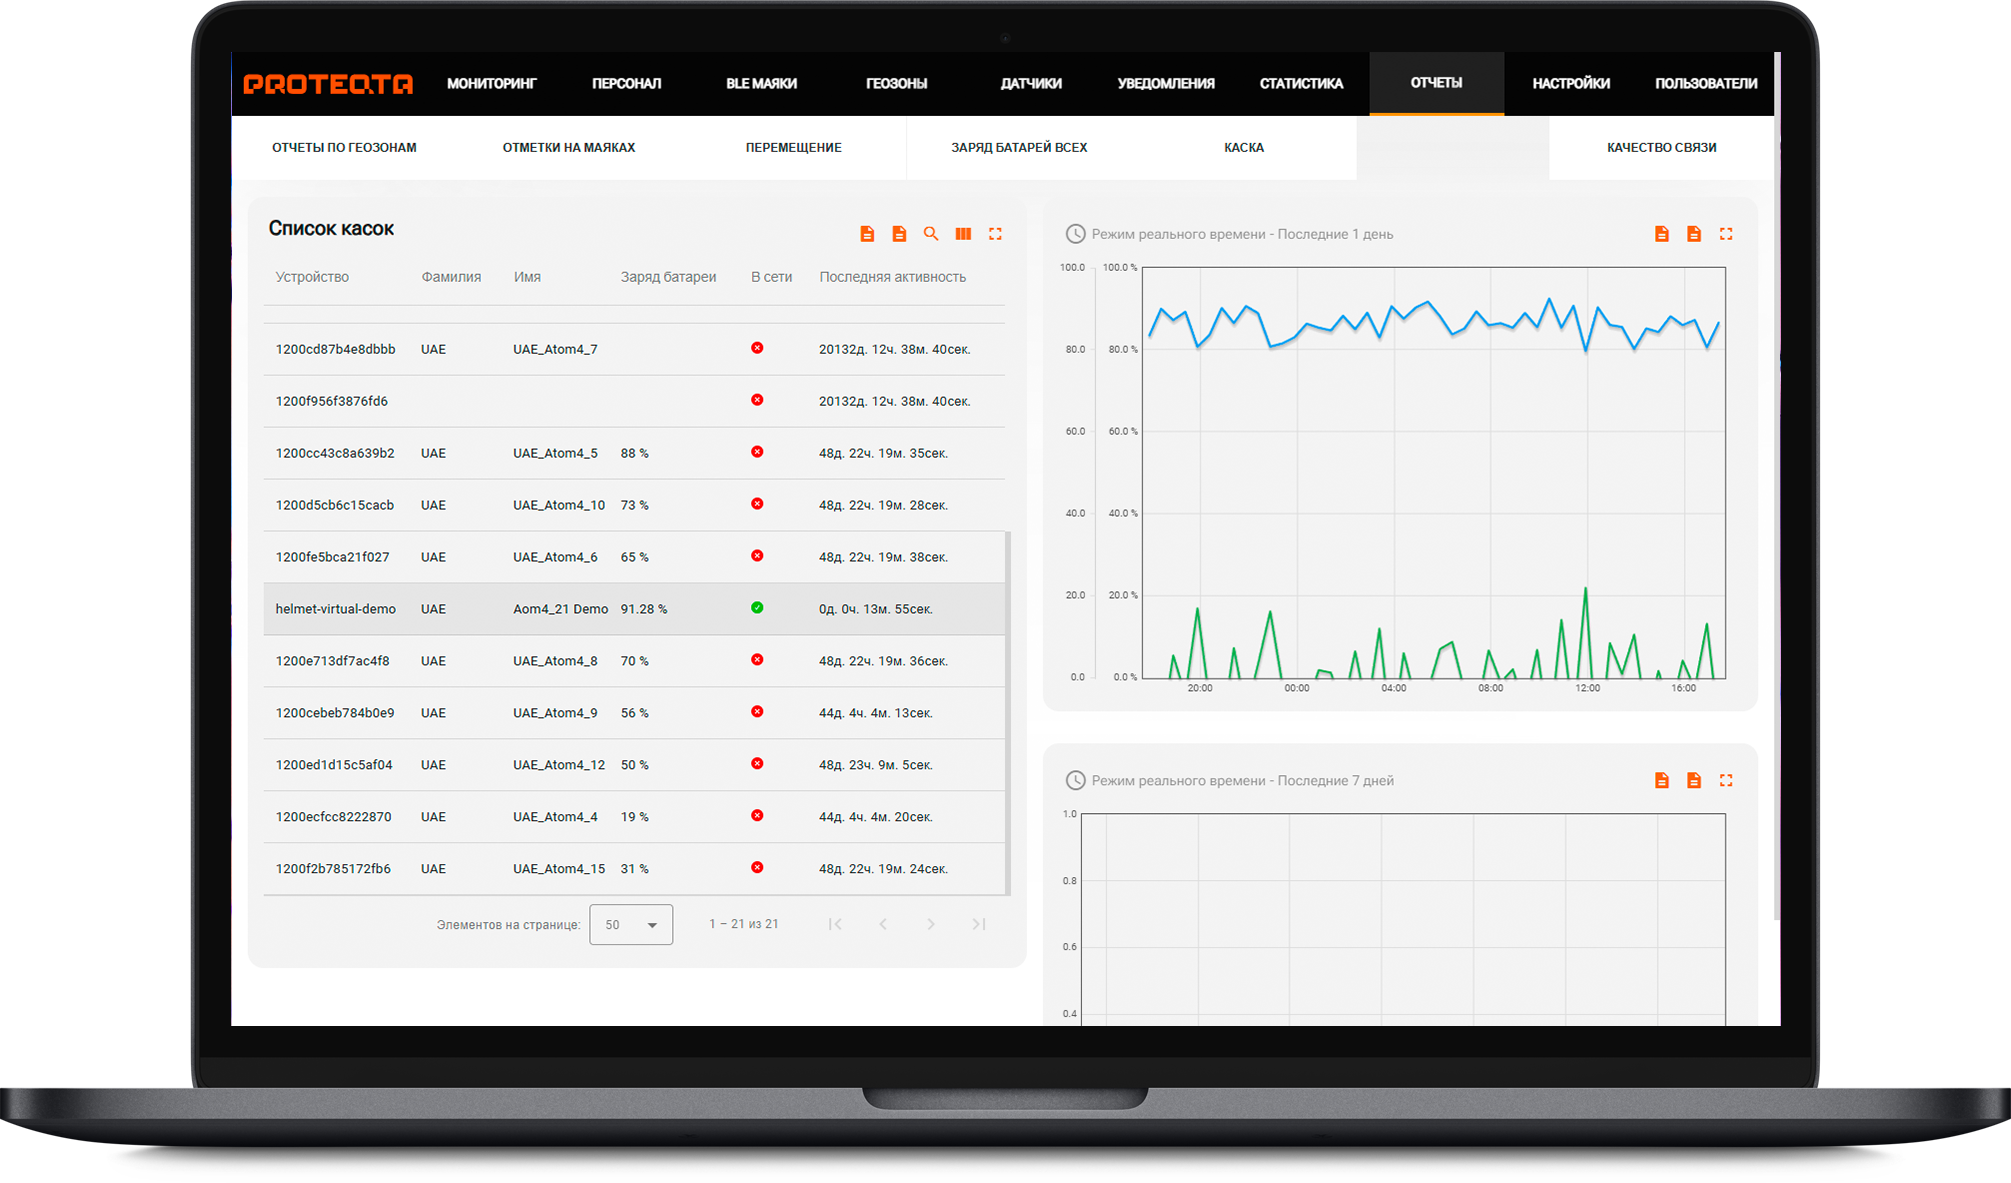
Task: Open the search icon above the helmet list
Action: pos(931,233)
